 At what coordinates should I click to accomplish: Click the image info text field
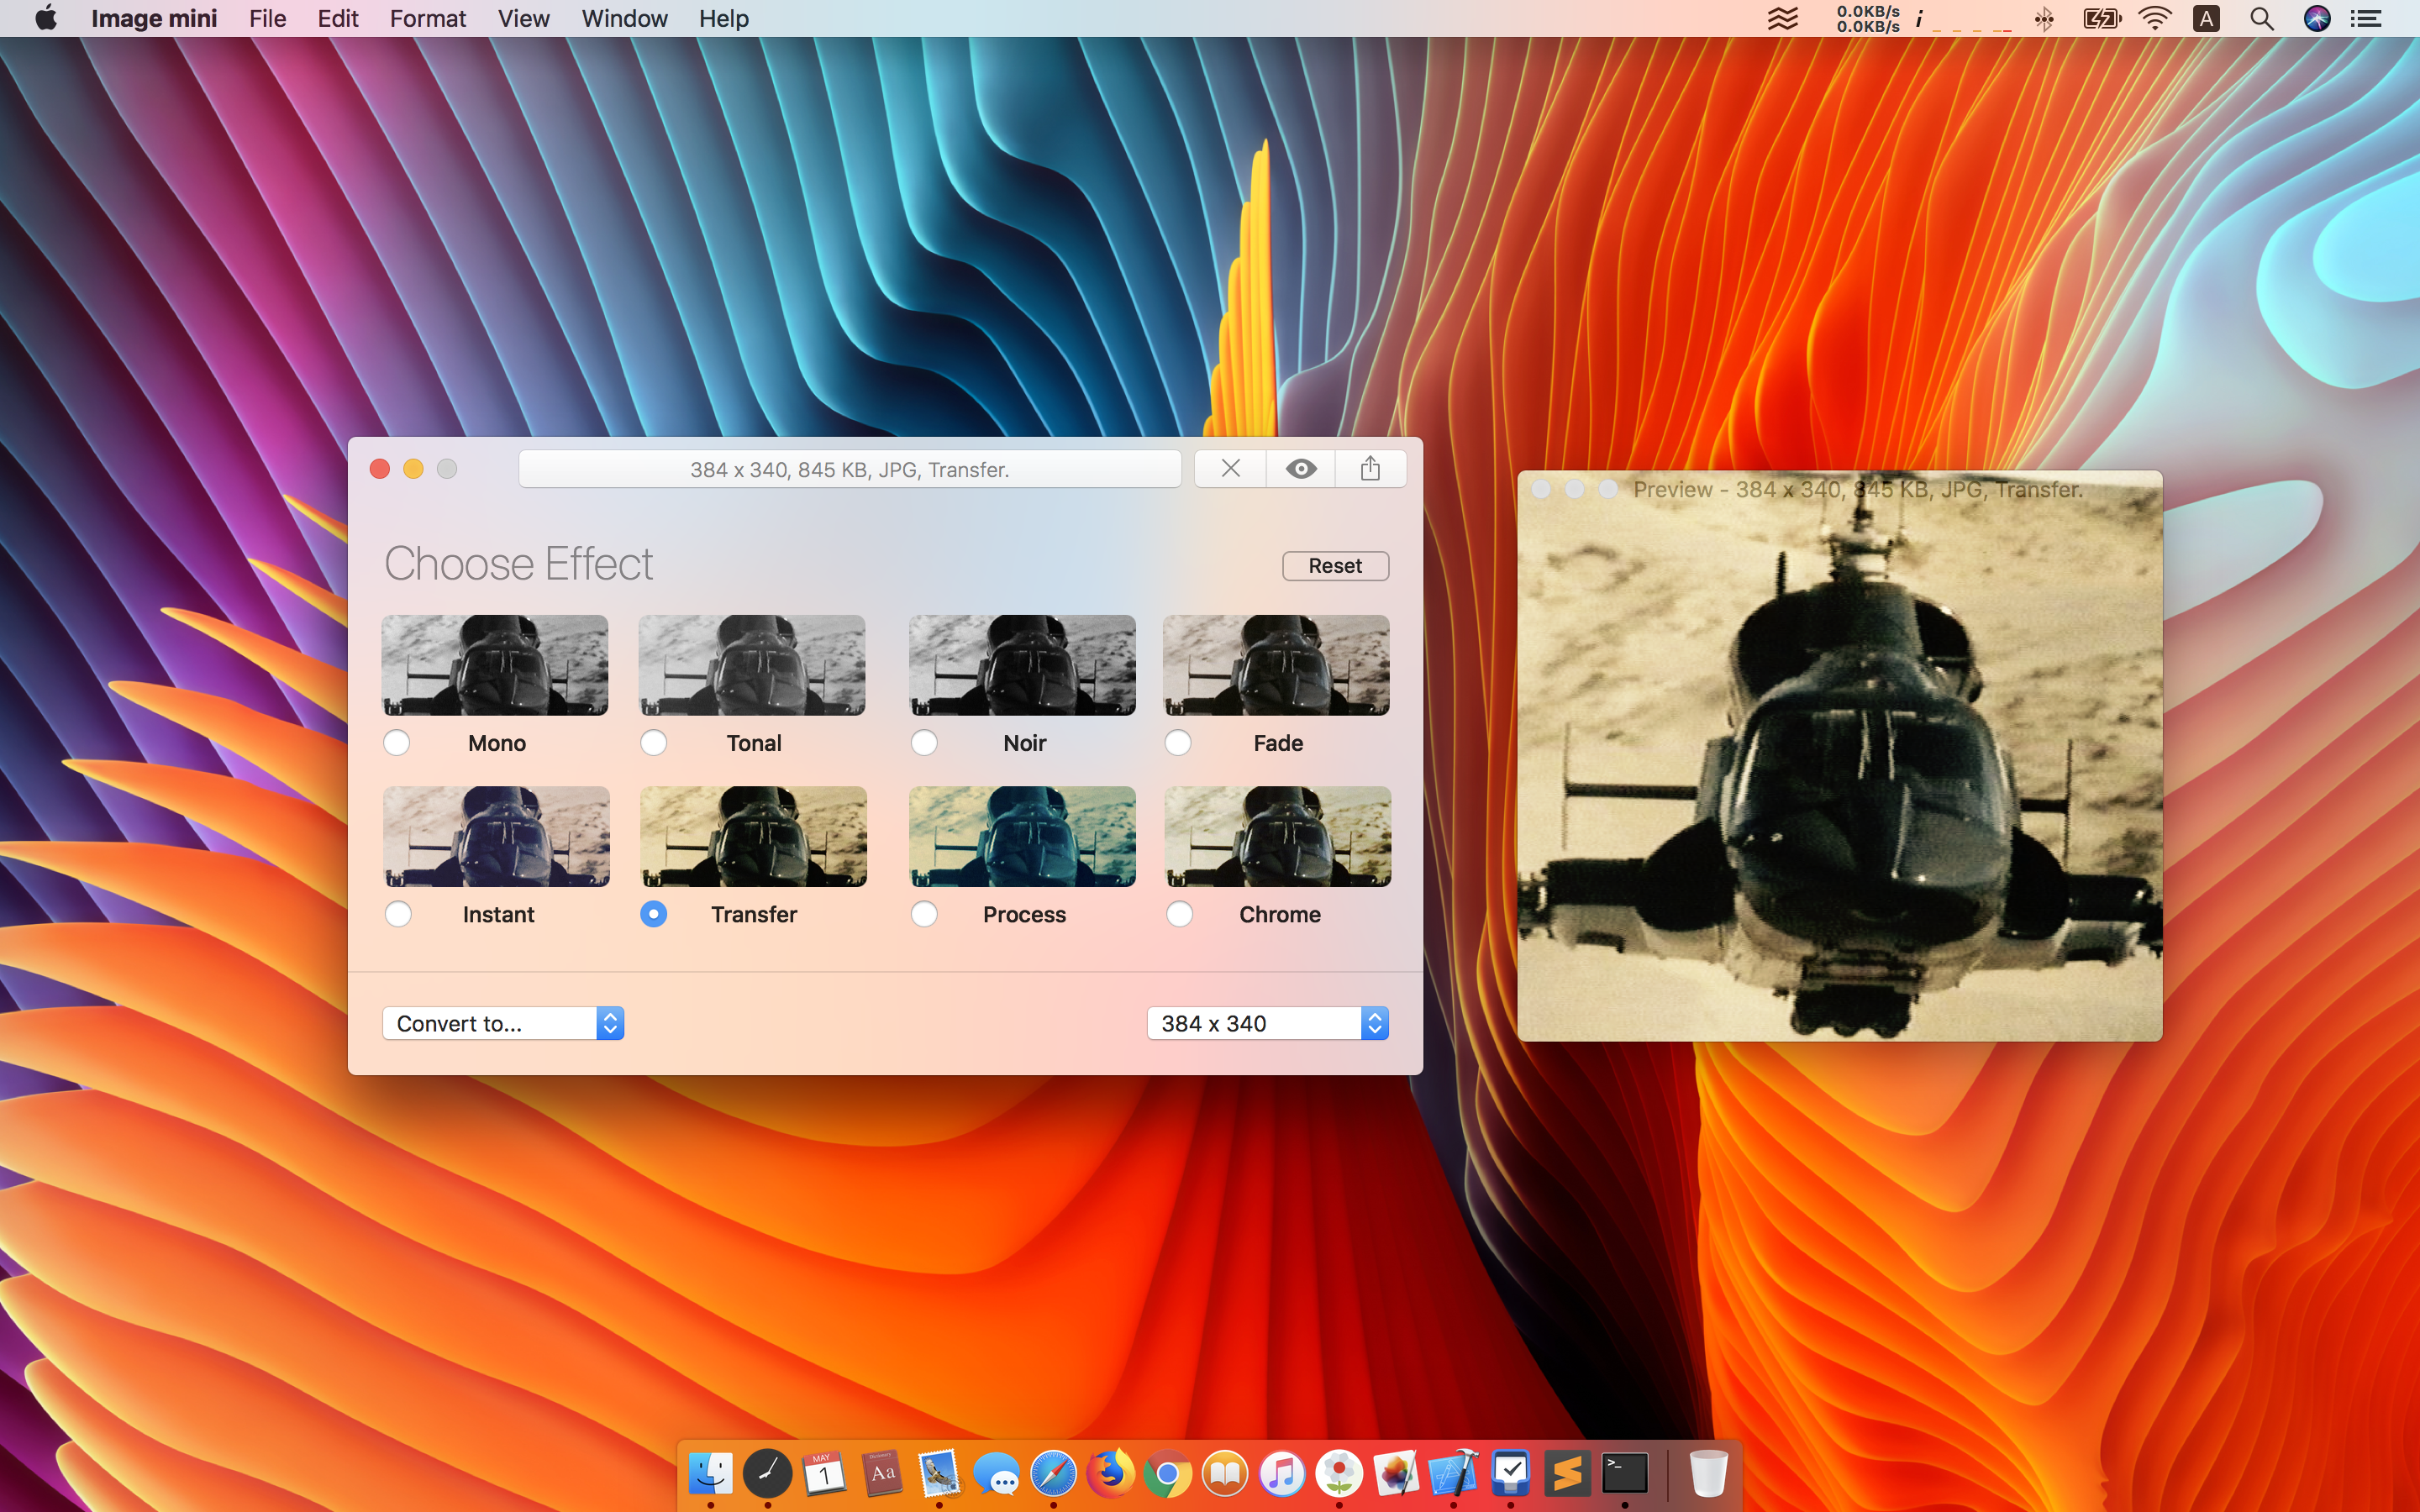[849, 469]
